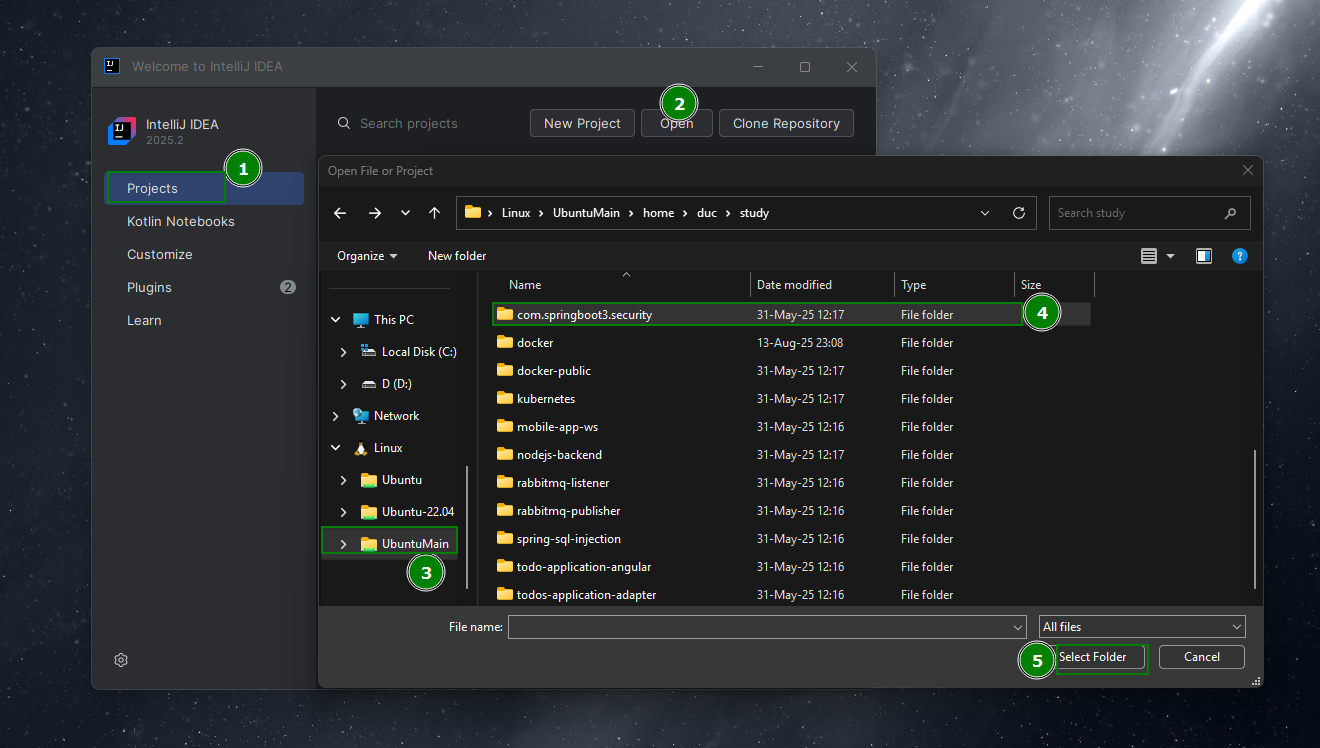The image size is (1320, 748).
Task: Click This PC computer icon in tree
Action: (361, 320)
